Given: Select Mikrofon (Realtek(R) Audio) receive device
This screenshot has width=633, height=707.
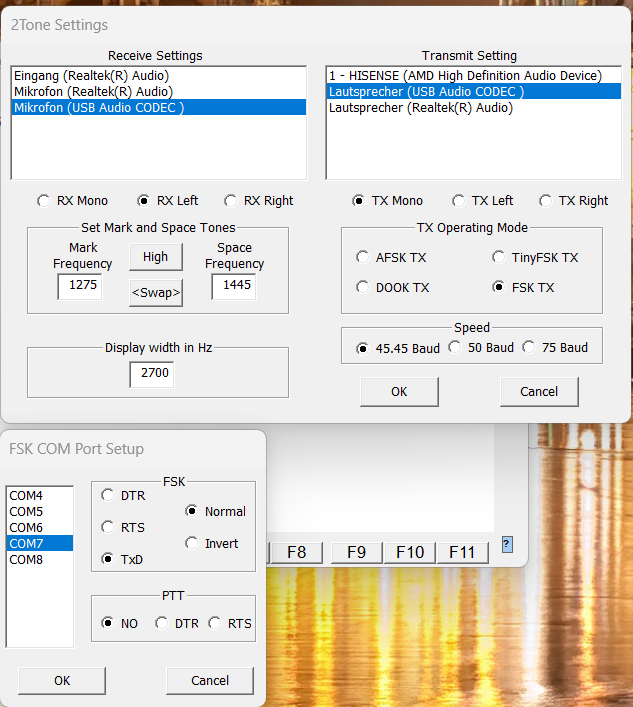Looking at the screenshot, I should [91, 91].
